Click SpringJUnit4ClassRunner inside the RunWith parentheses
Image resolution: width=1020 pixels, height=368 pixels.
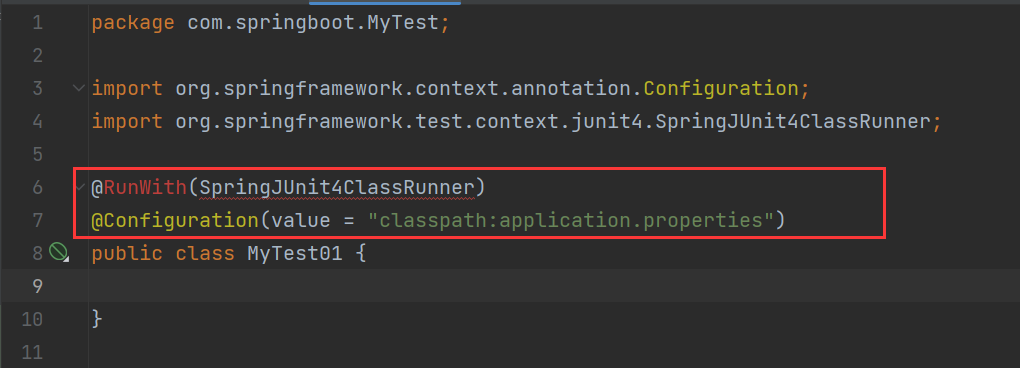pyautogui.click(x=337, y=188)
